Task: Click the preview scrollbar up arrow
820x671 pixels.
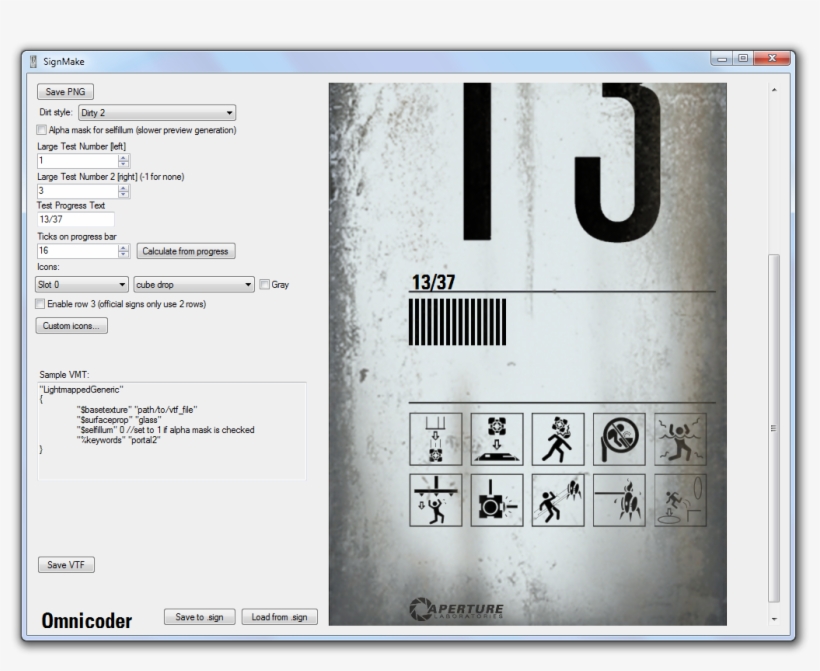Action: pyautogui.click(x=774, y=90)
